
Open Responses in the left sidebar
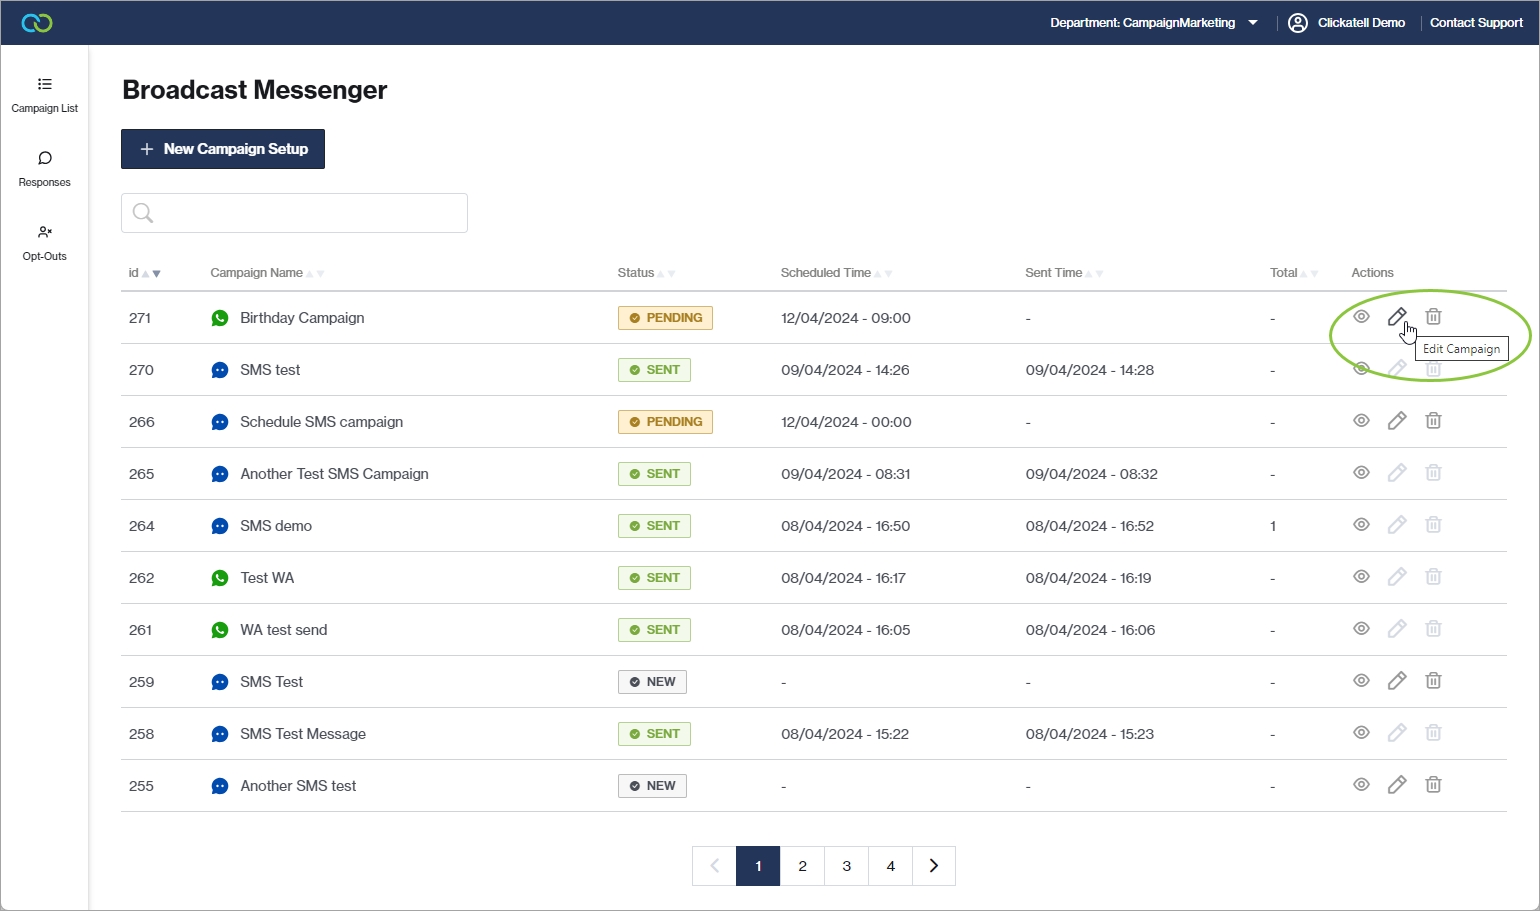(x=45, y=168)
